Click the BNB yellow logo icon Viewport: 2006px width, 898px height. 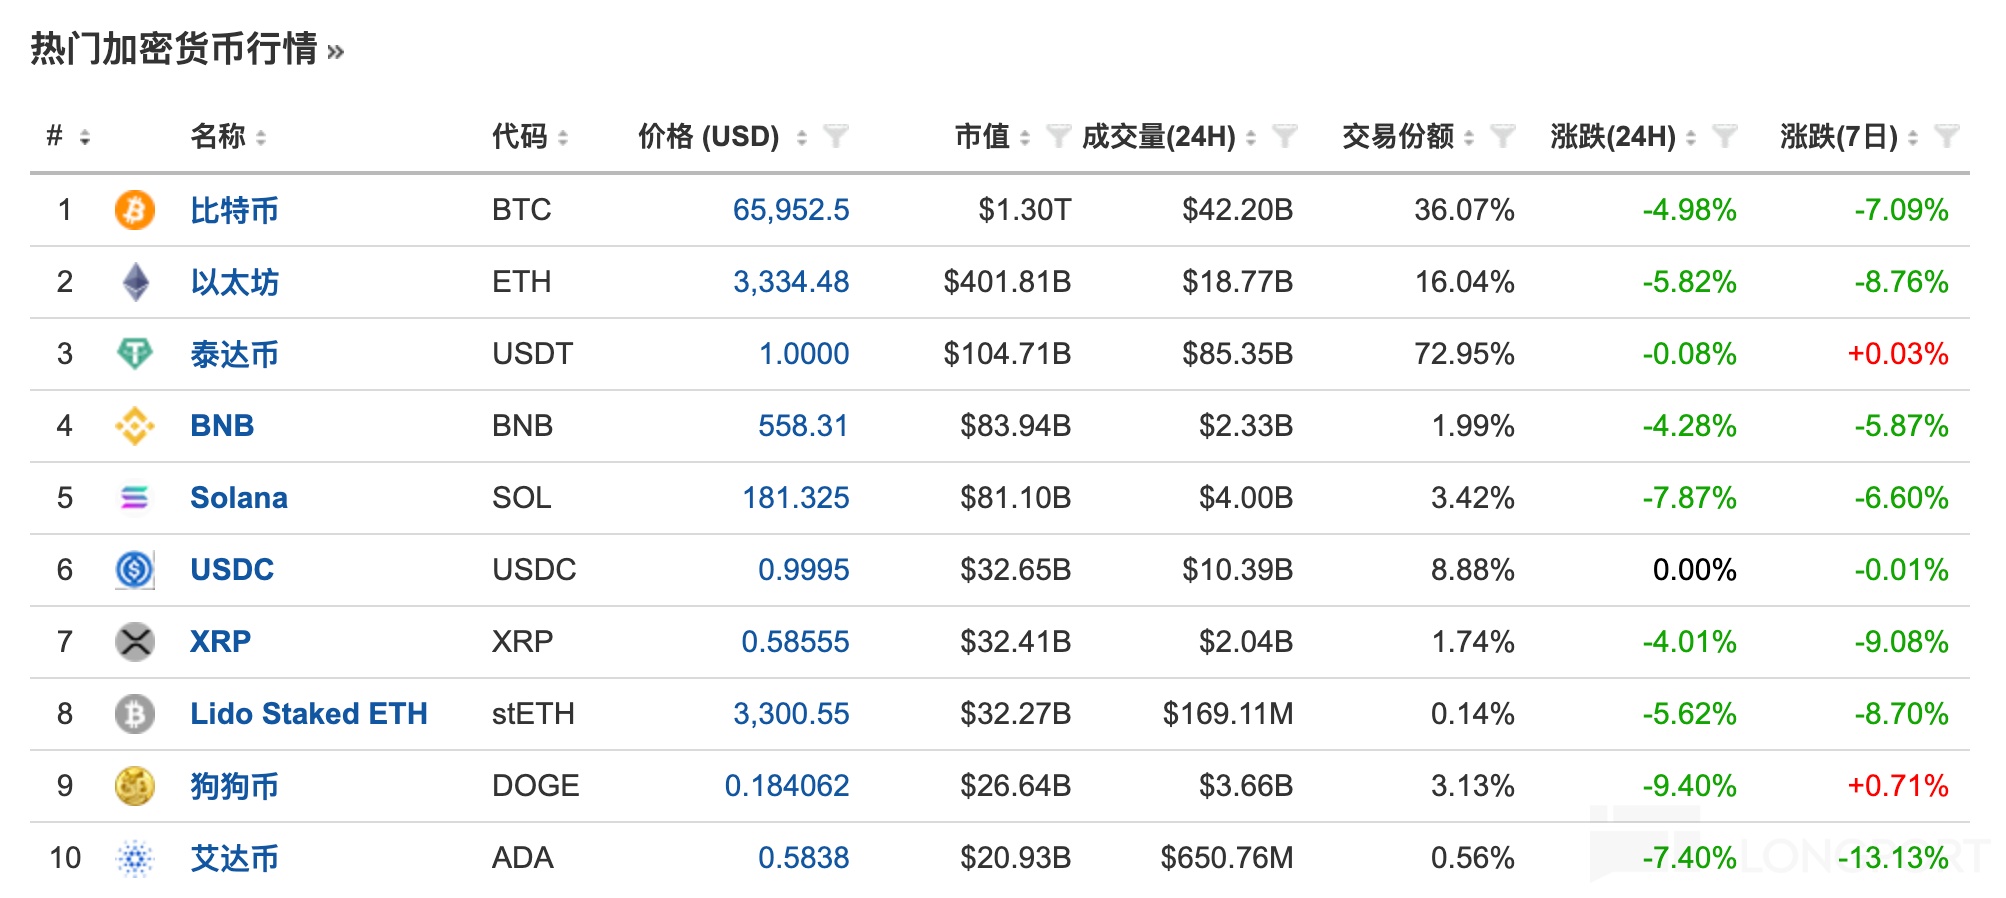click(134, 426)
